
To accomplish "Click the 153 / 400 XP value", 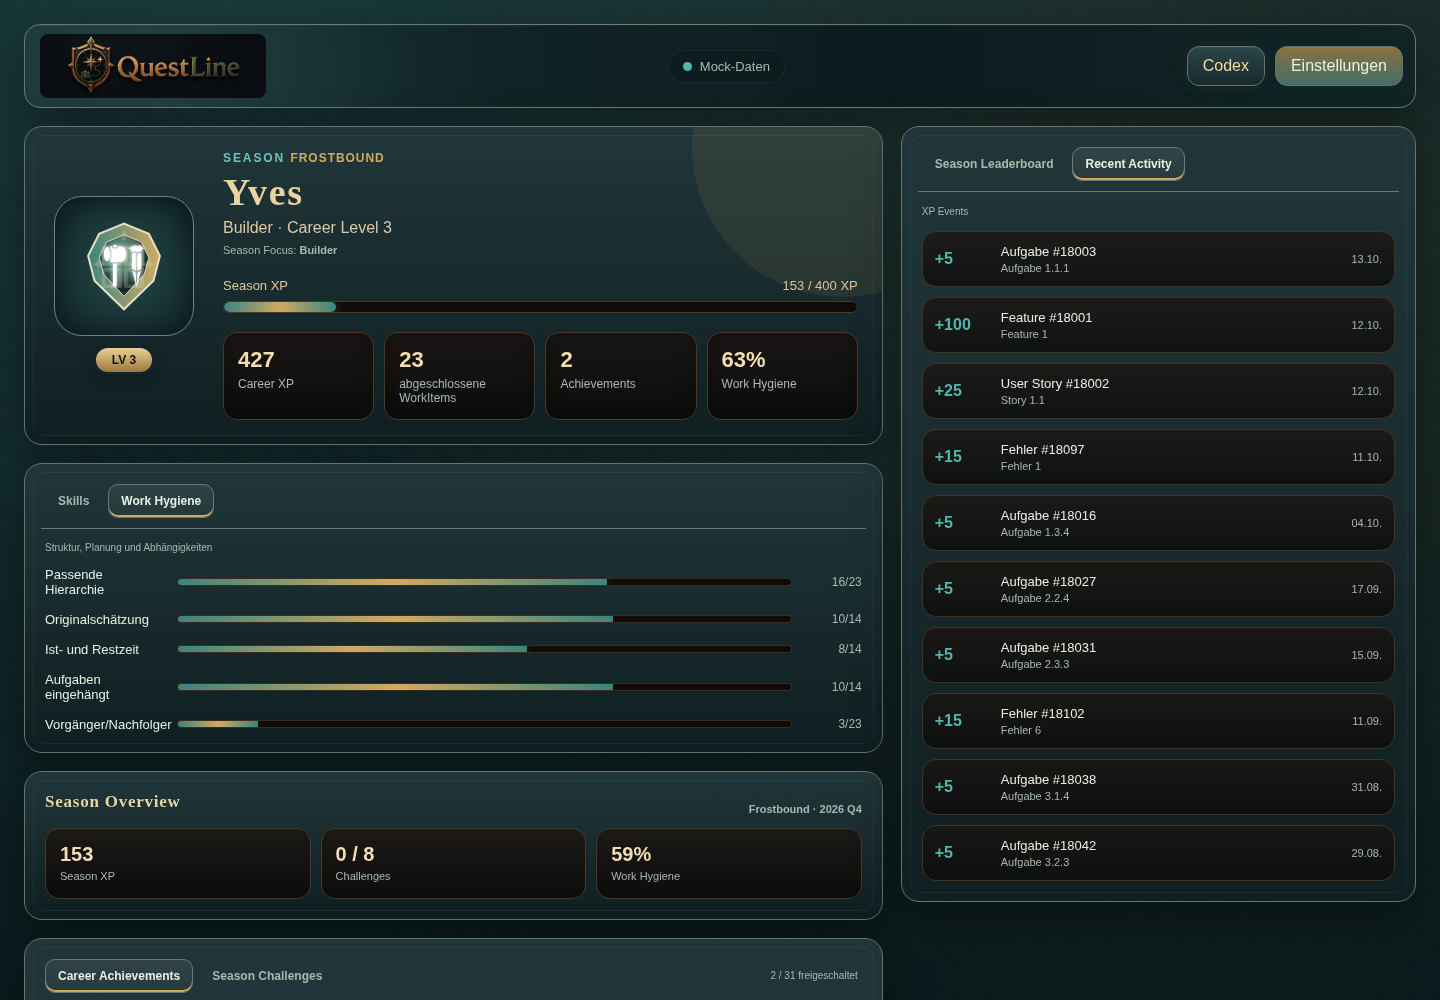I will click(820, 286).
